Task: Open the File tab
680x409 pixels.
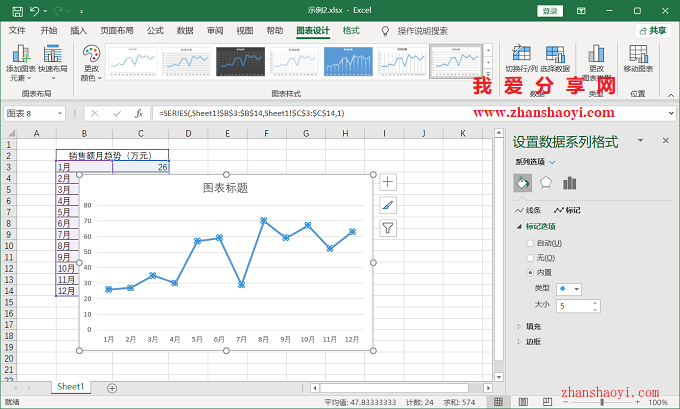Action: click(17, 31)
